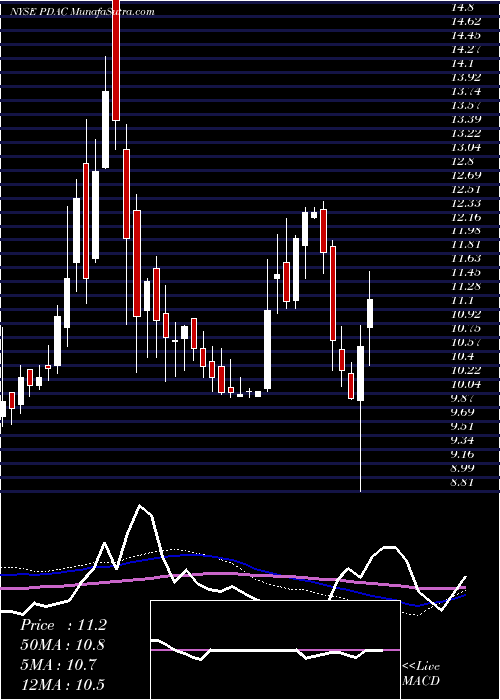500x700 pixels.
Task: Click the <<Live MACD label
Action: (421, 673)
